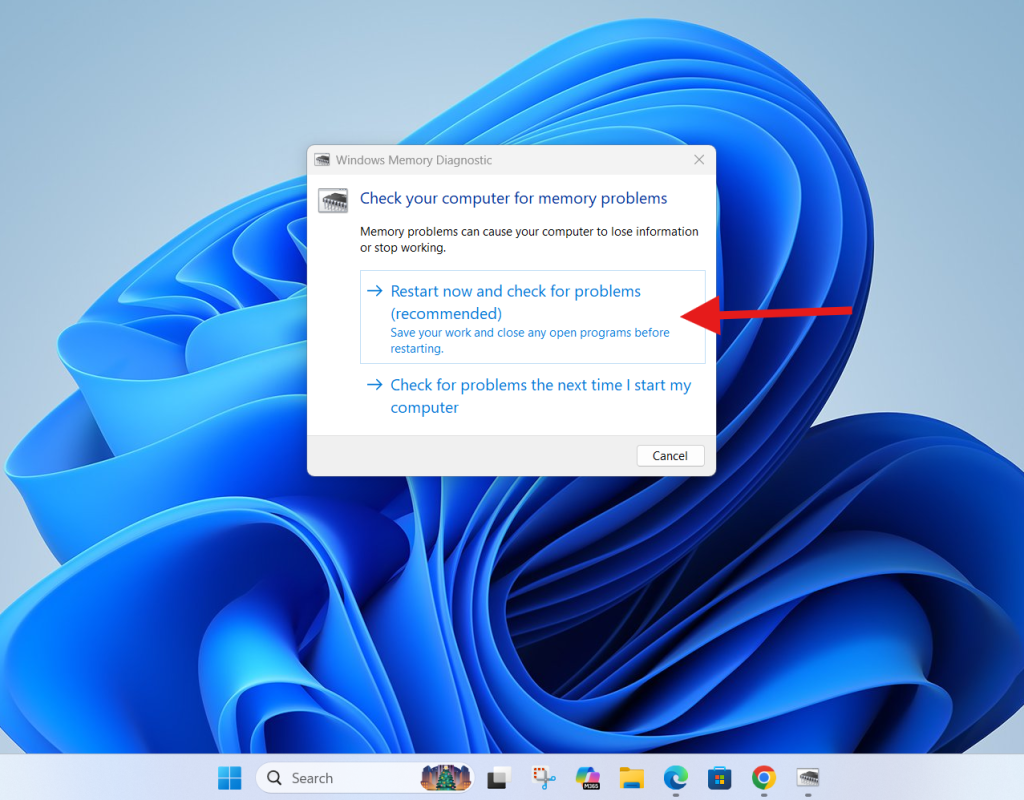Viewport: 1024px width, 800px height.
Task: Click inside the taskbar Search box
Action: [340, 778]
